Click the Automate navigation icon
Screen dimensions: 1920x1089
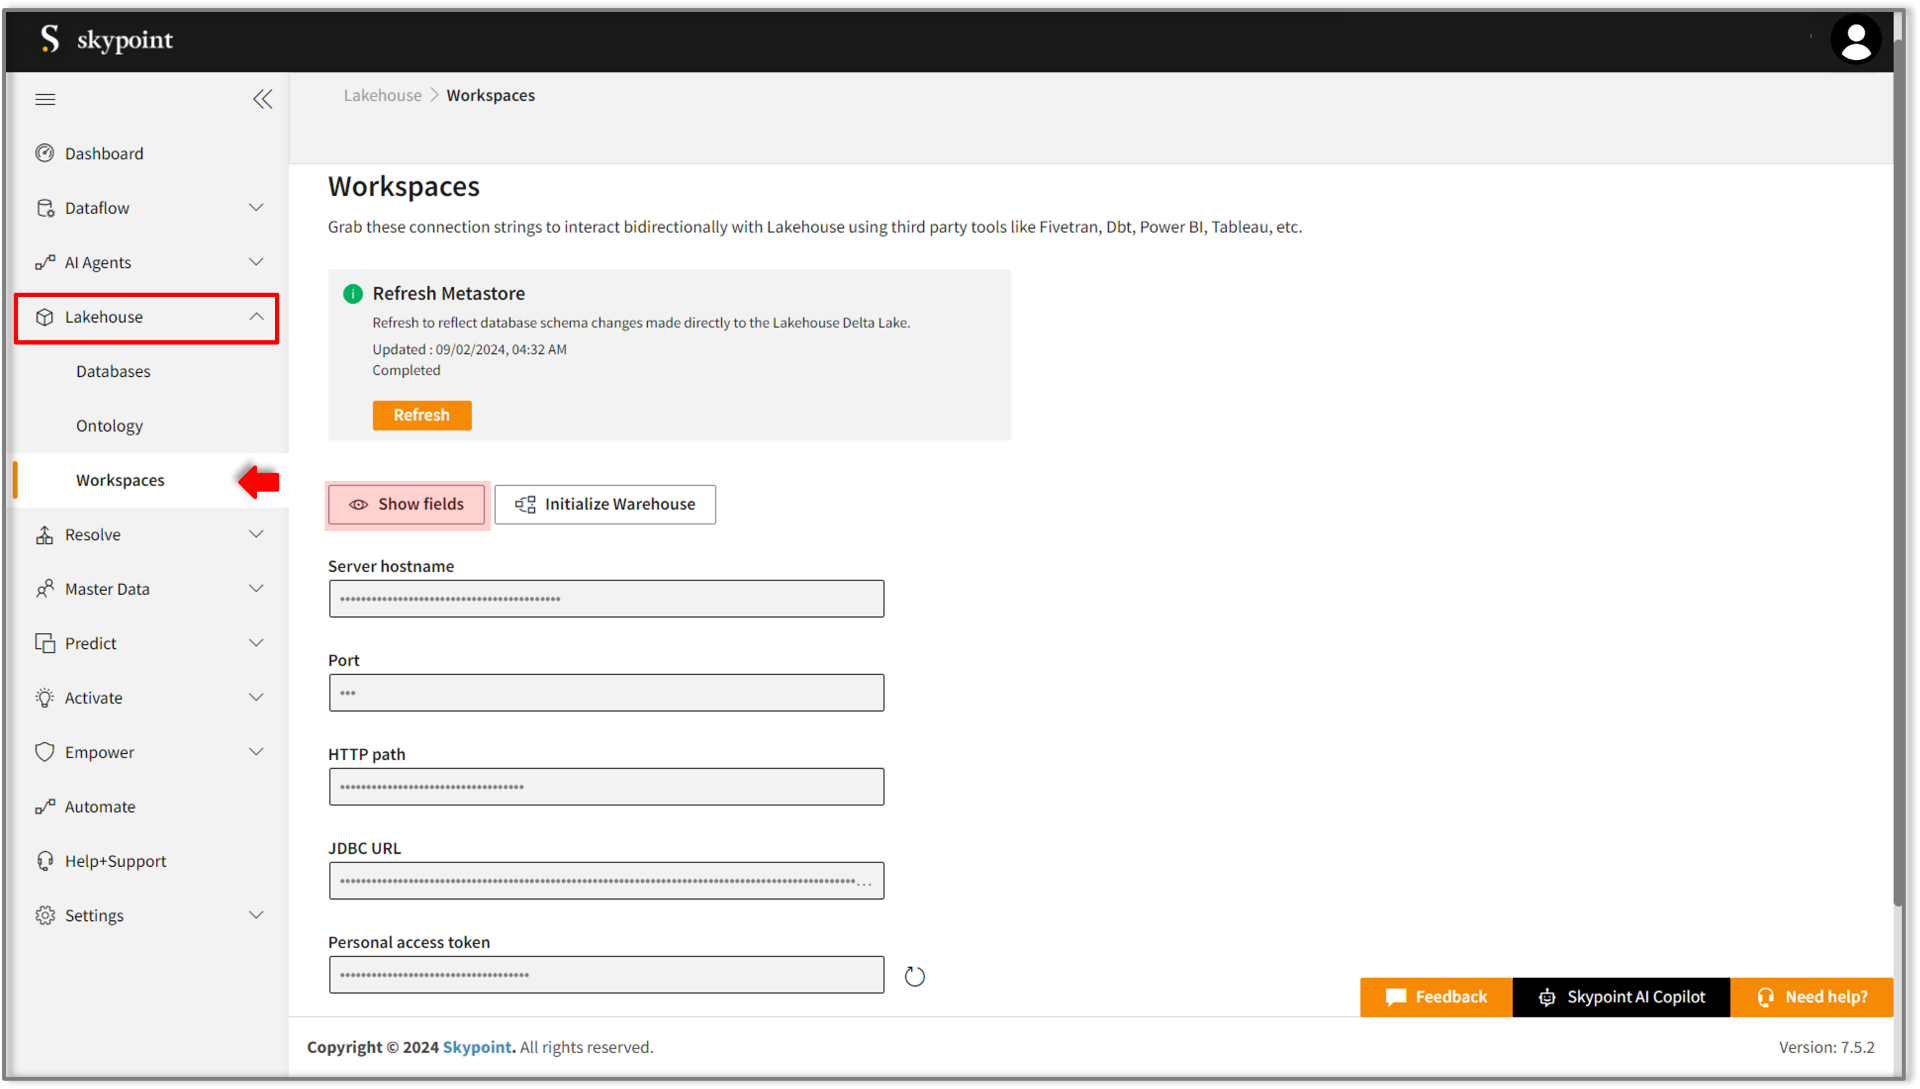42,806
